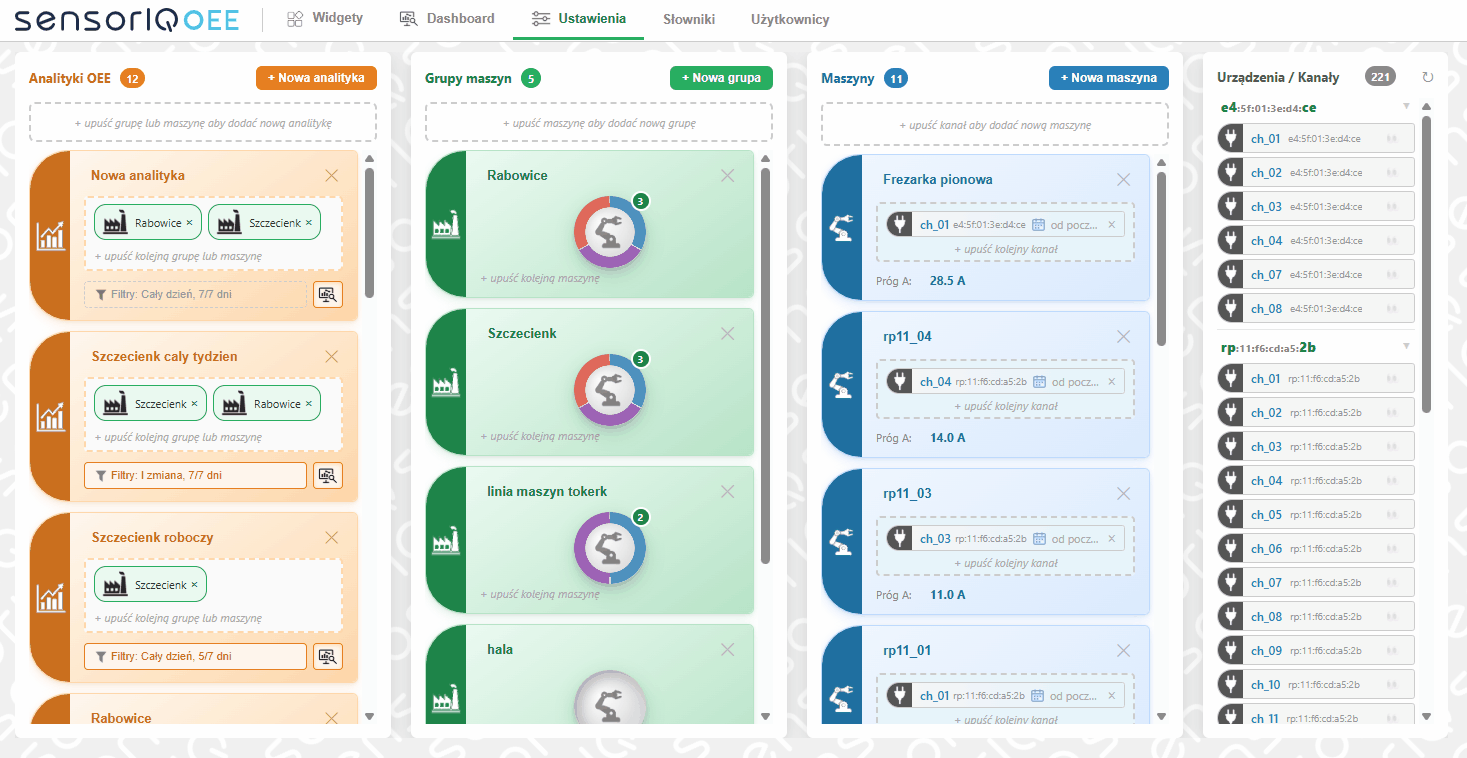Open calendar for ch_01 in Frezarka pionowa
The image size is (1467, 758).
[1039, 225]
